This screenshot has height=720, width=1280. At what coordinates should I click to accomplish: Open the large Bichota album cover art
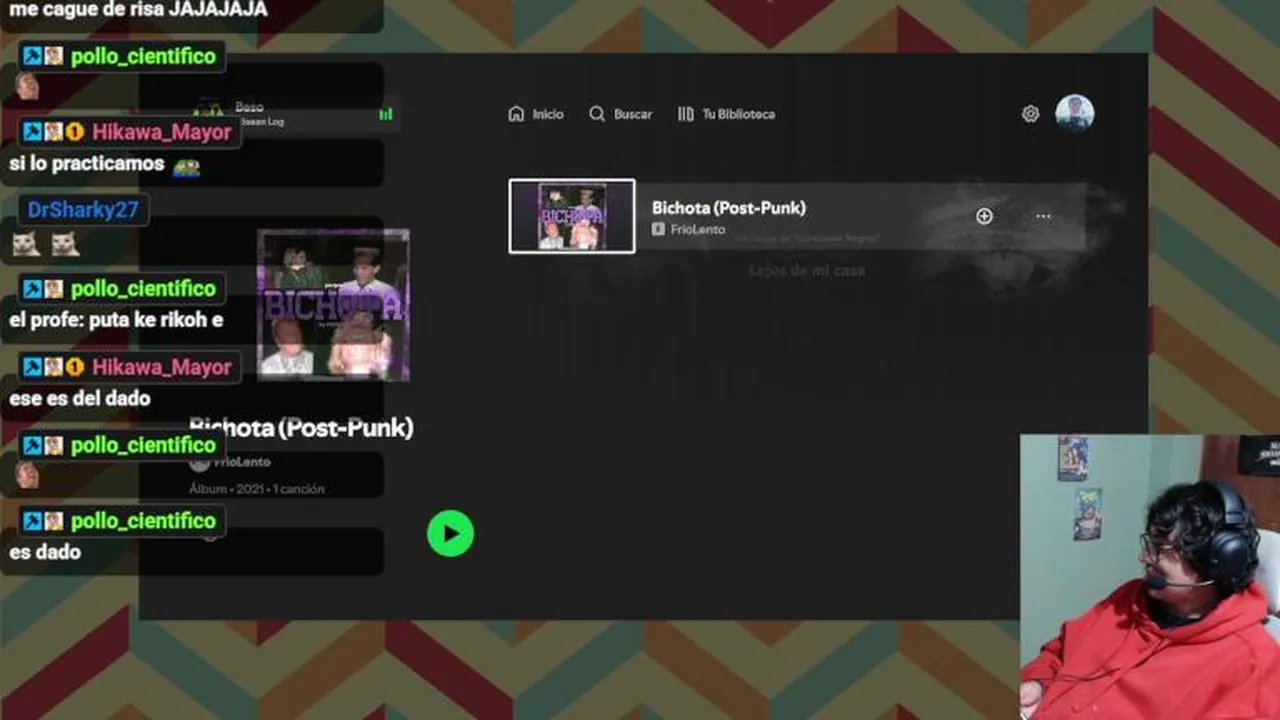pos(333,305)
